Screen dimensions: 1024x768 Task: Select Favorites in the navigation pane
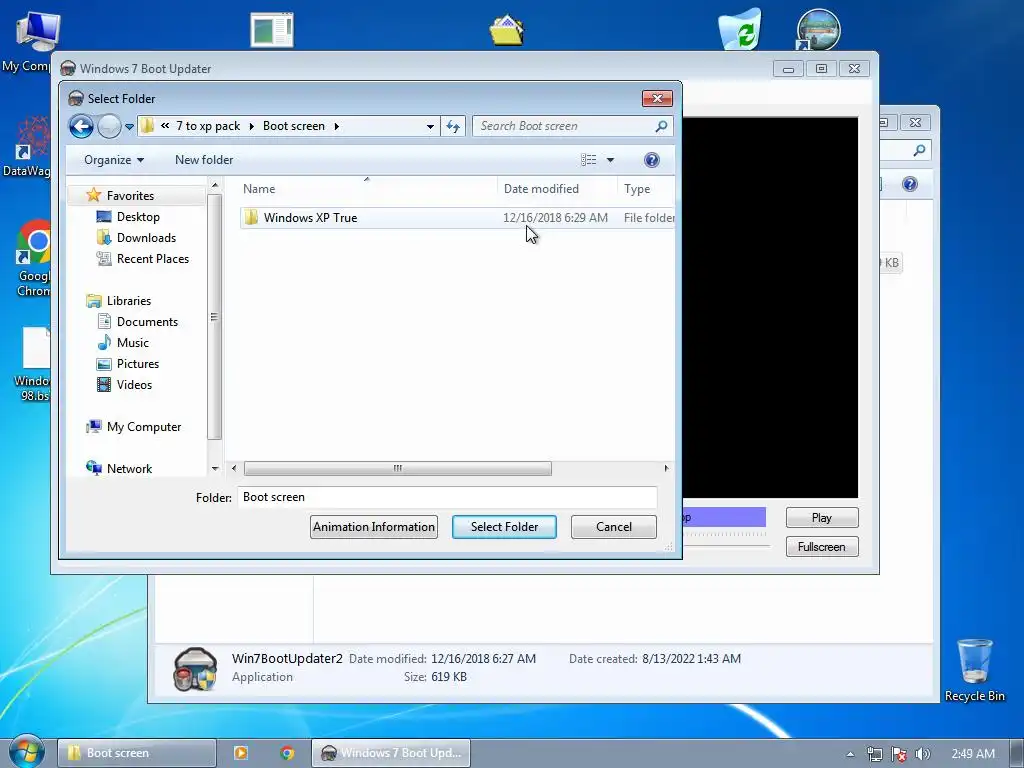click(x=130, y=196)
